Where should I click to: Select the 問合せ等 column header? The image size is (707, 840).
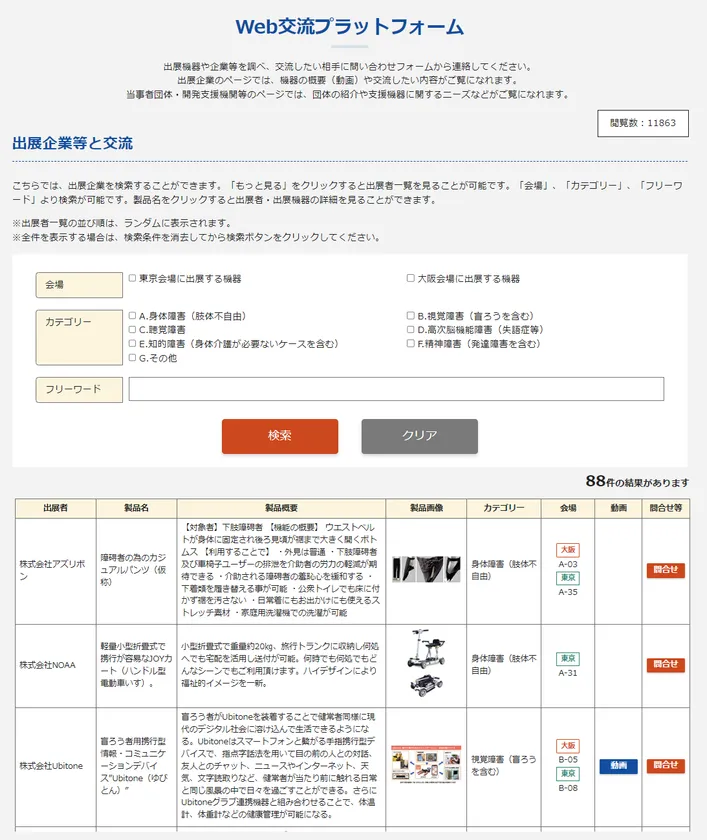pos(666,508)
